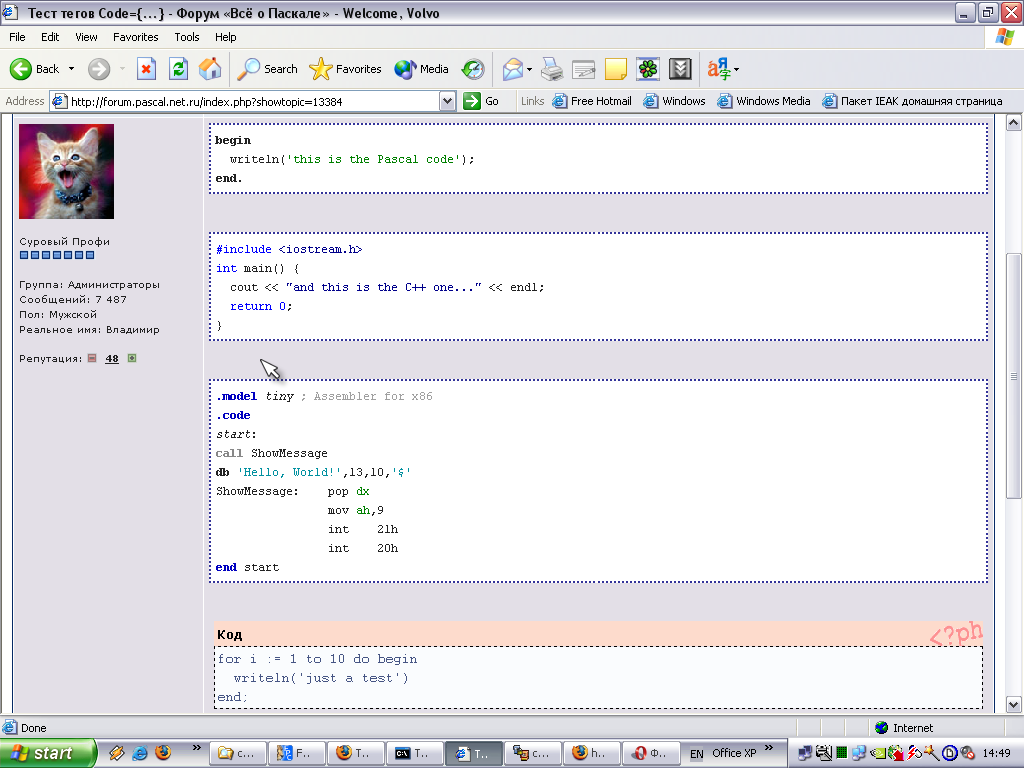1024x768 pixels.
Task: Open the Favorites menu in menu bar
Action: [x=135, y=37]
